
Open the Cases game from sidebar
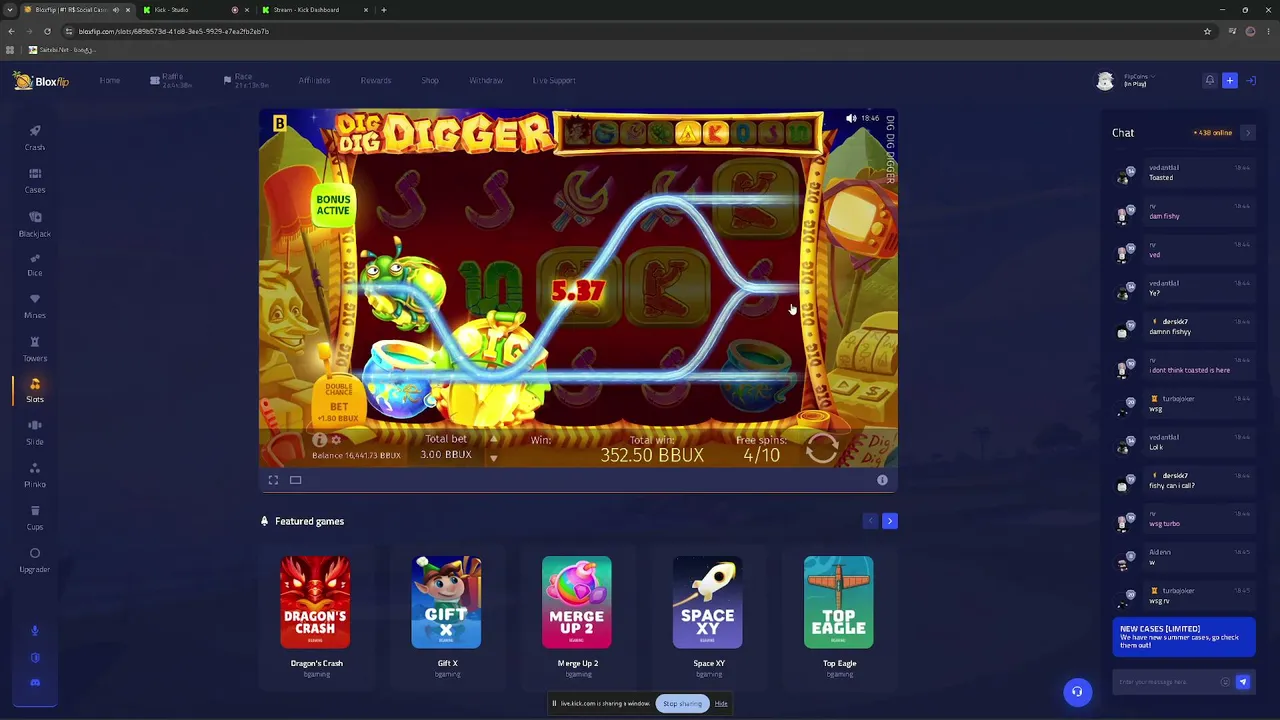pos(35,181)
